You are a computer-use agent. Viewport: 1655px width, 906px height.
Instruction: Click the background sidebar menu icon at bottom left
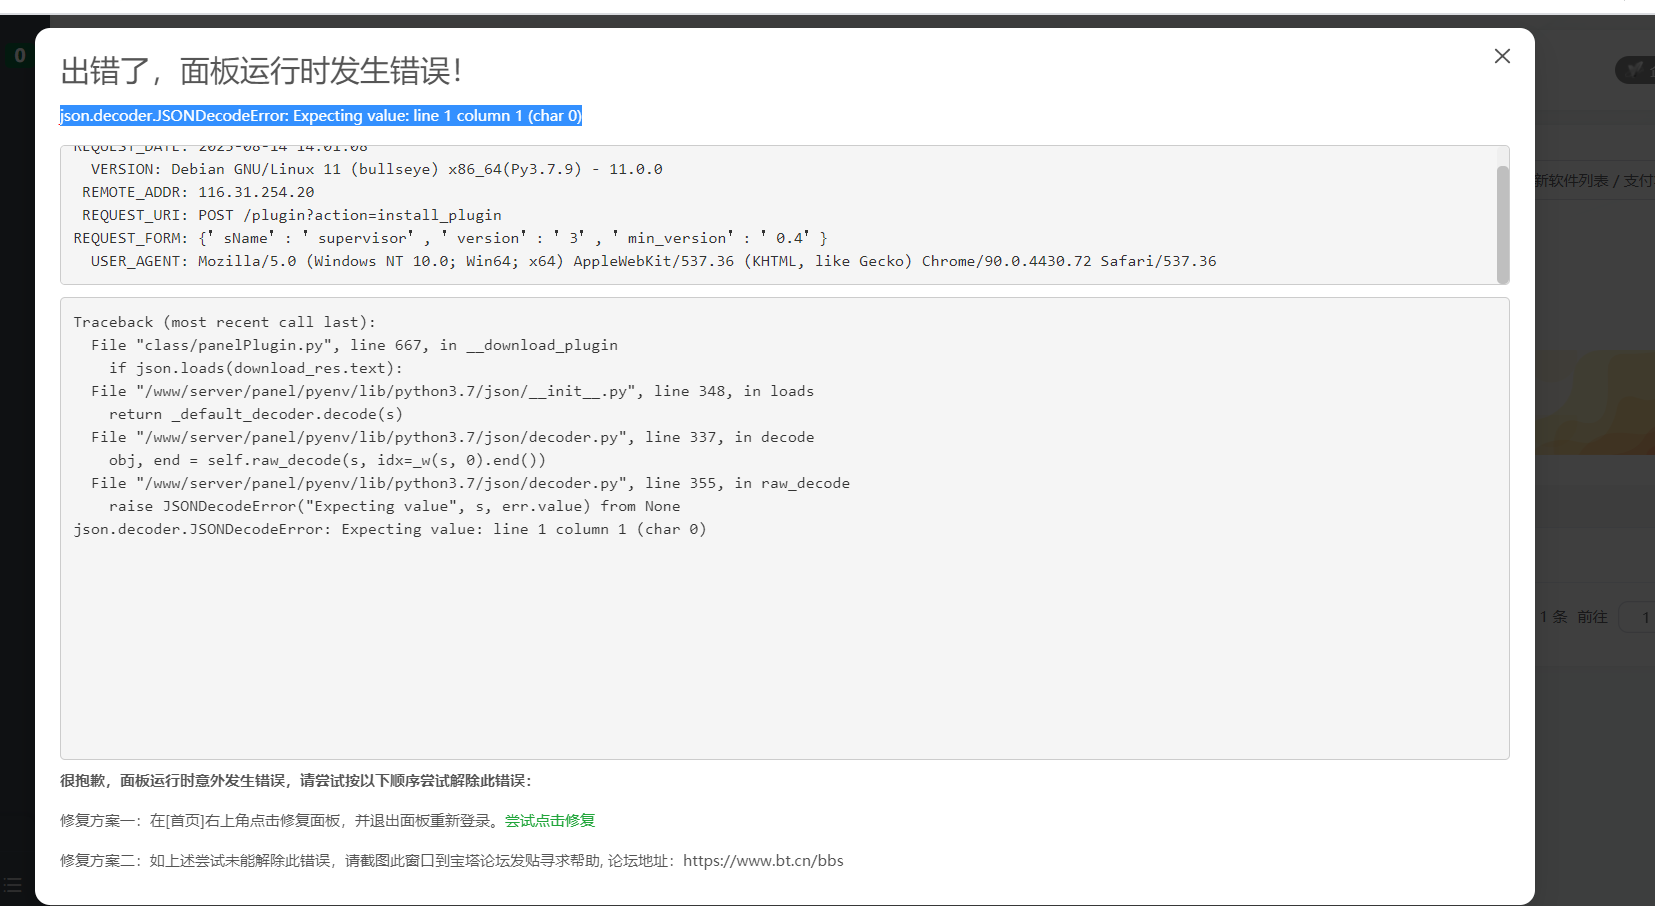[x=12, y=885]
